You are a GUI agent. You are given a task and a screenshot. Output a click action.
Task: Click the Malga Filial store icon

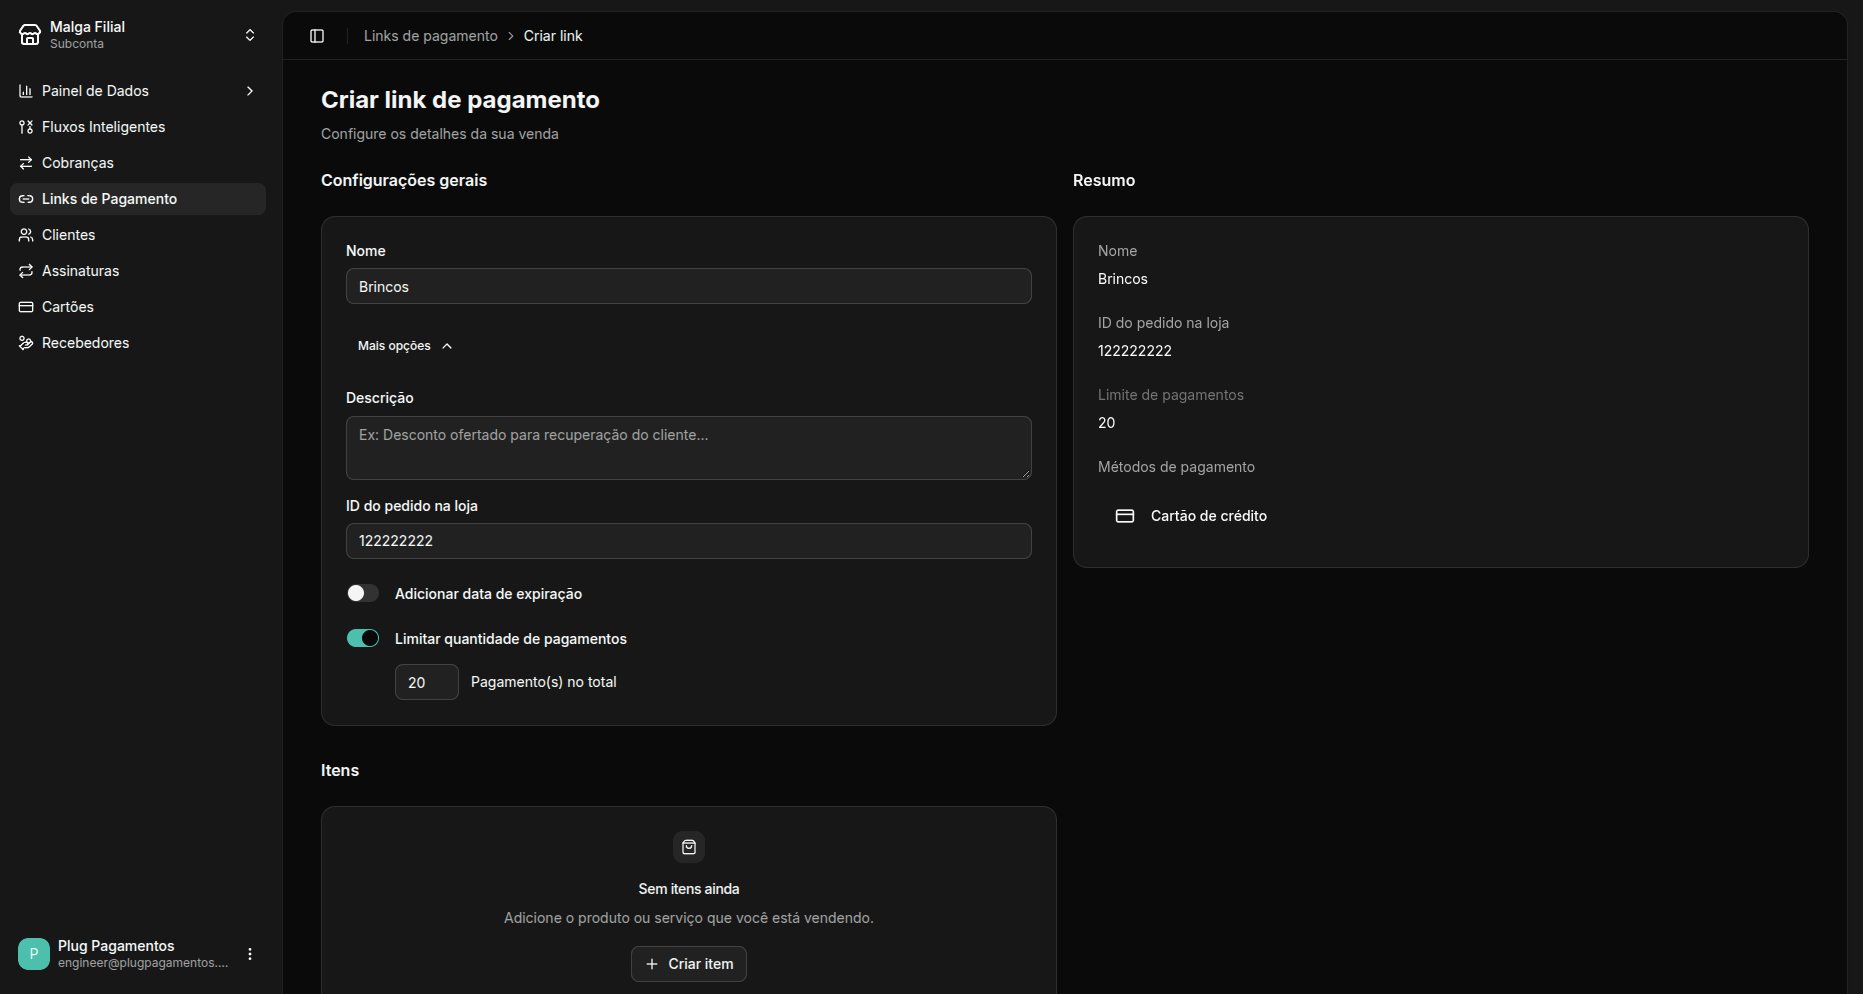pyautogui.click(x=30, y=35)
